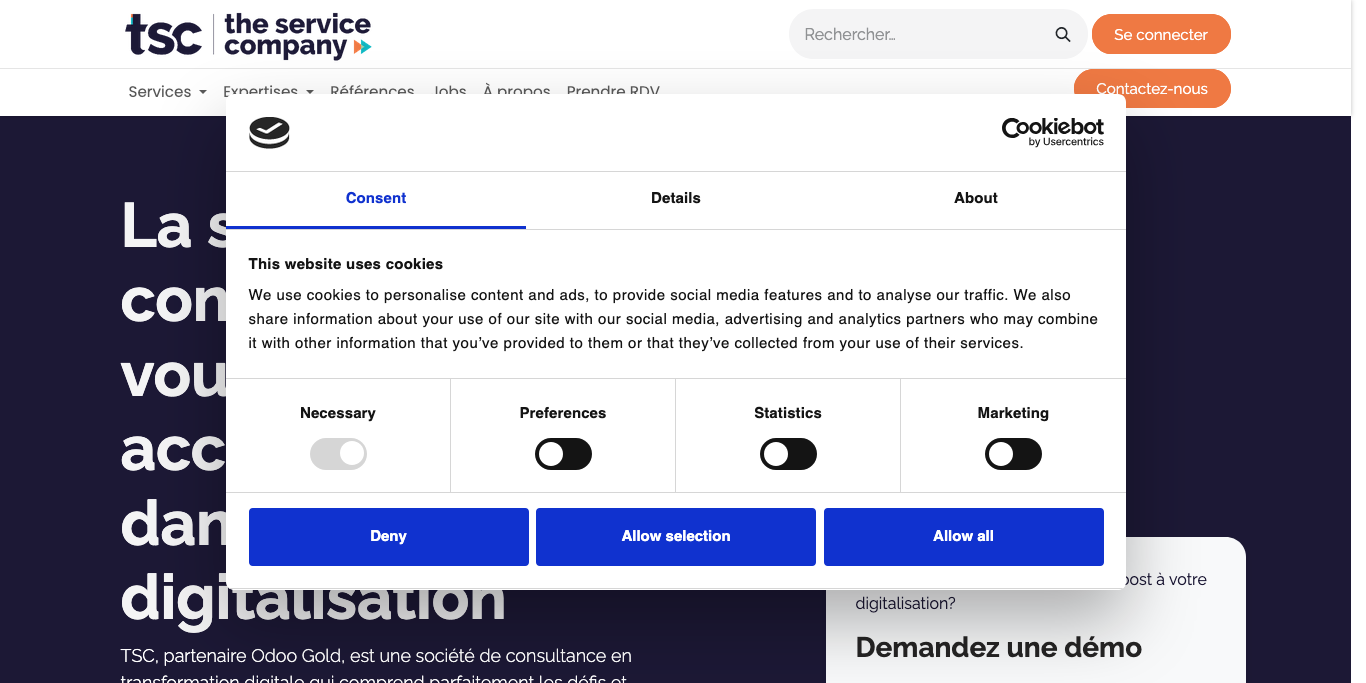Turn on Statistics cookies toggle
The width and height of the screenshot is (1366, 683).
(x=788, y=455)
